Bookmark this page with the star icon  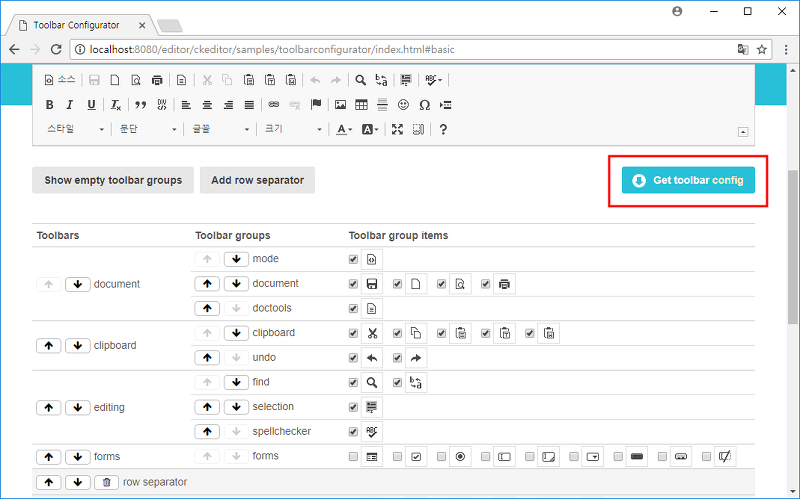point(762,49)
